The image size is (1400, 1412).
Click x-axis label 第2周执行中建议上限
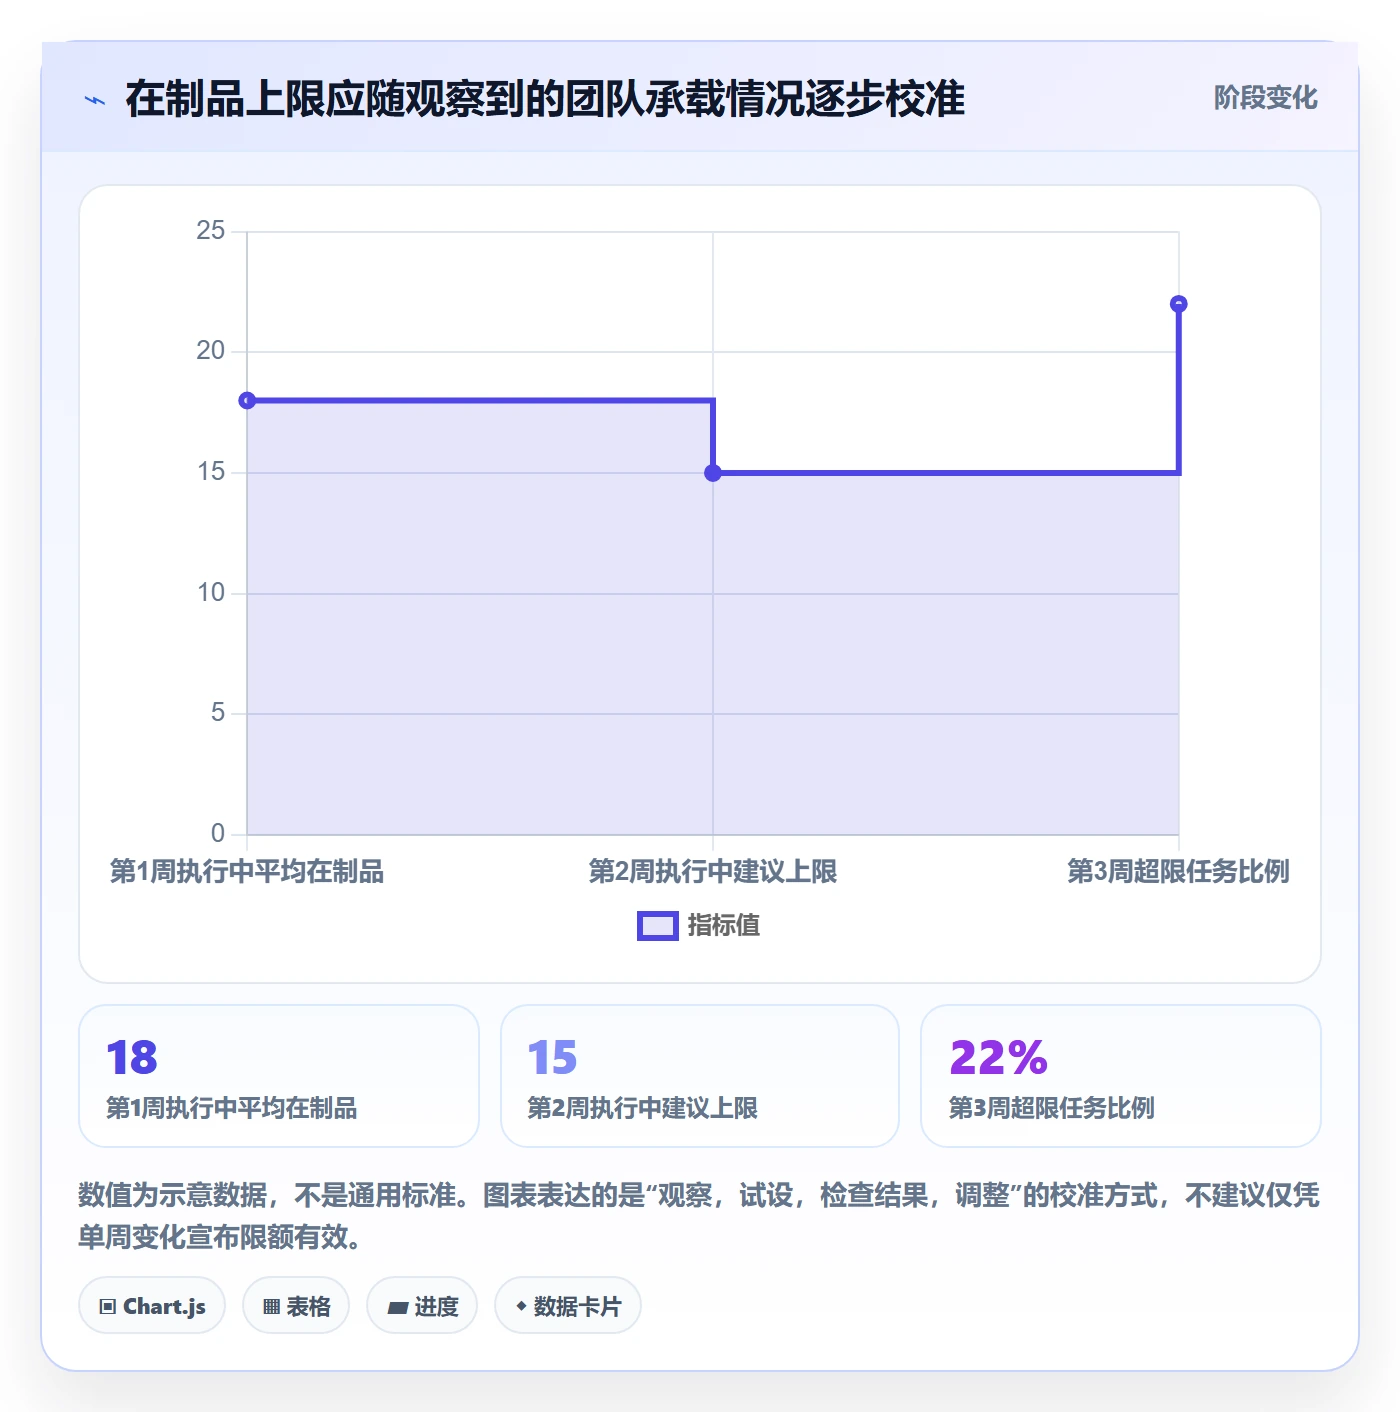pyautogui.click(x=713, y=871)
